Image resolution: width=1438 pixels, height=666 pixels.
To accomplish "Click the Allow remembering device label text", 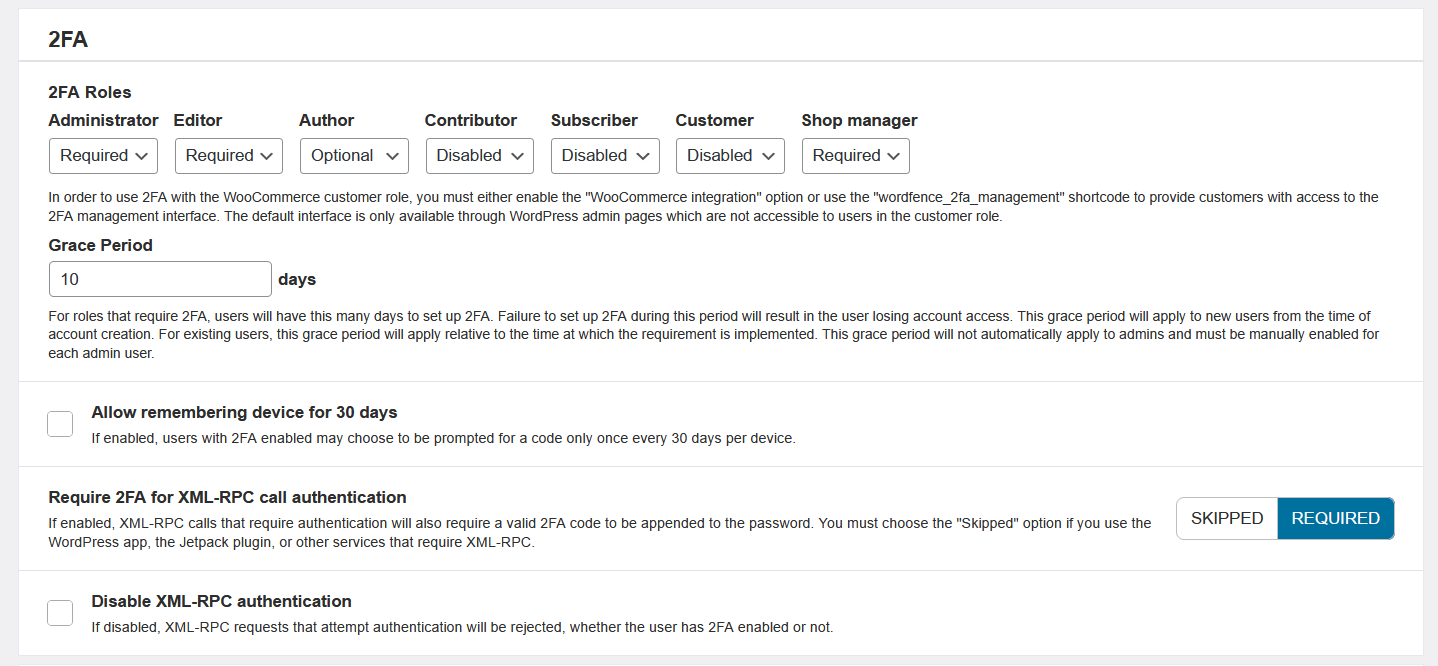I will coord(243,412).
